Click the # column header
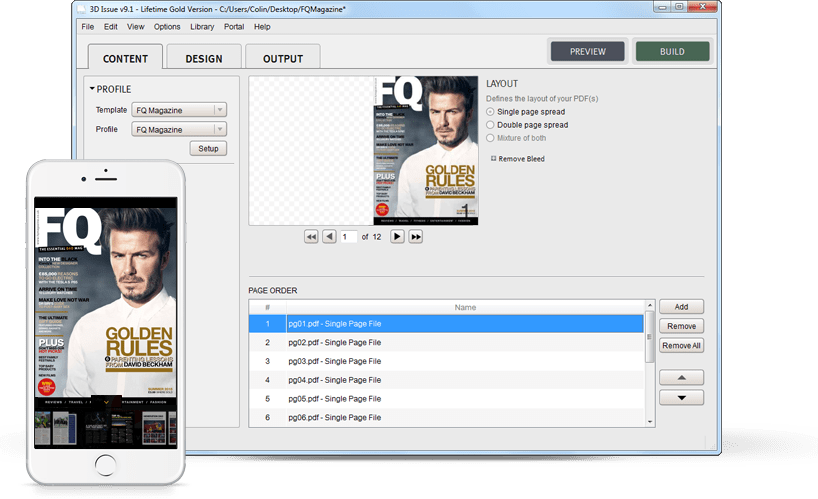Screen dimensions: 818x499 coord(268,307)
